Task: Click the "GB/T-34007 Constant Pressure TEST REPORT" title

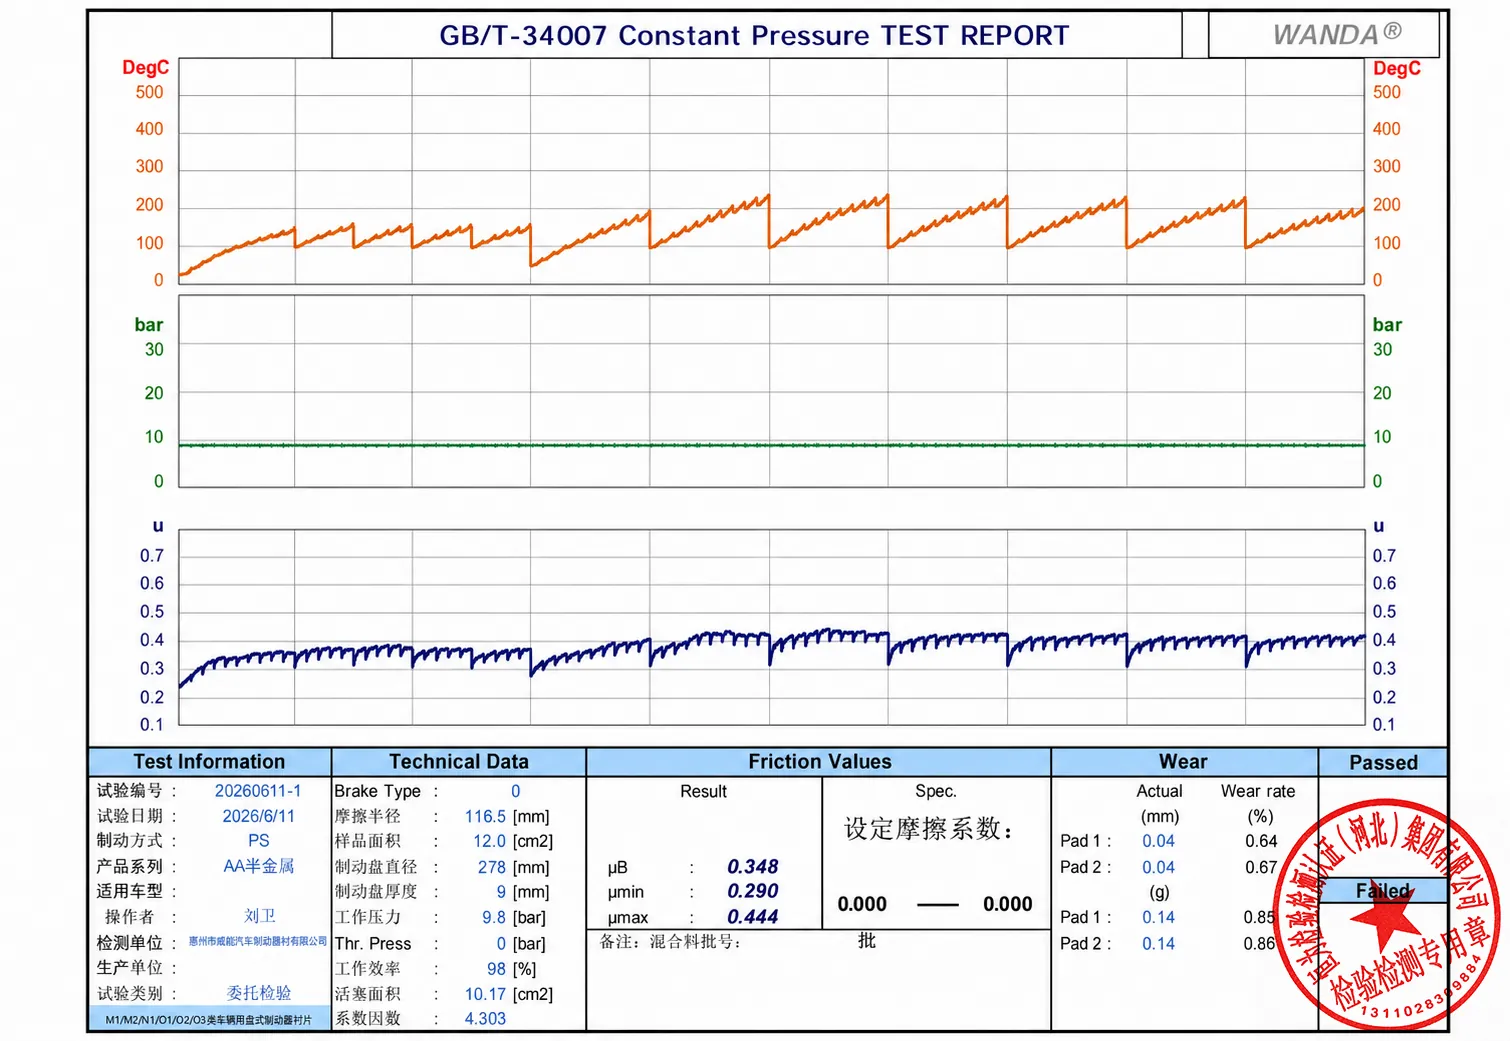Action: [754, 36]
